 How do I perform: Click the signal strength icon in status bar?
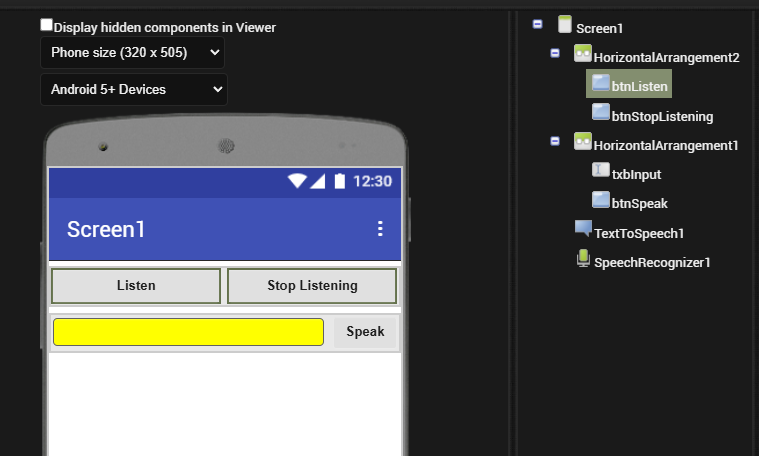(318, 182)
